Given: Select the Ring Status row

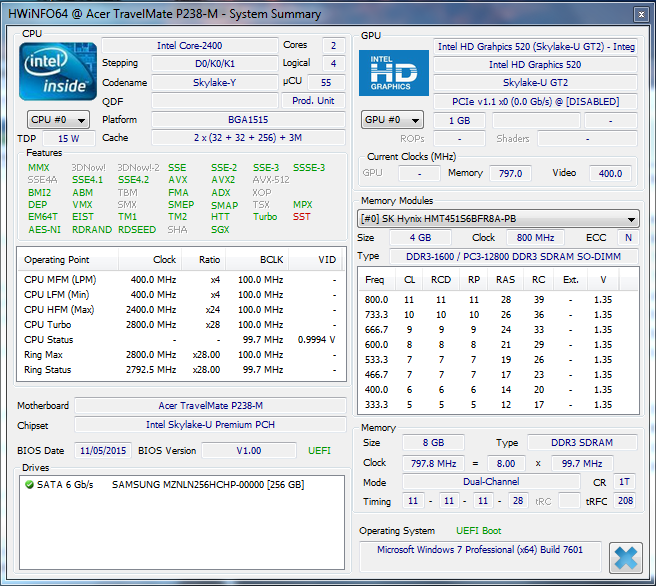Looking at the screenshot, I should [180, 370].
